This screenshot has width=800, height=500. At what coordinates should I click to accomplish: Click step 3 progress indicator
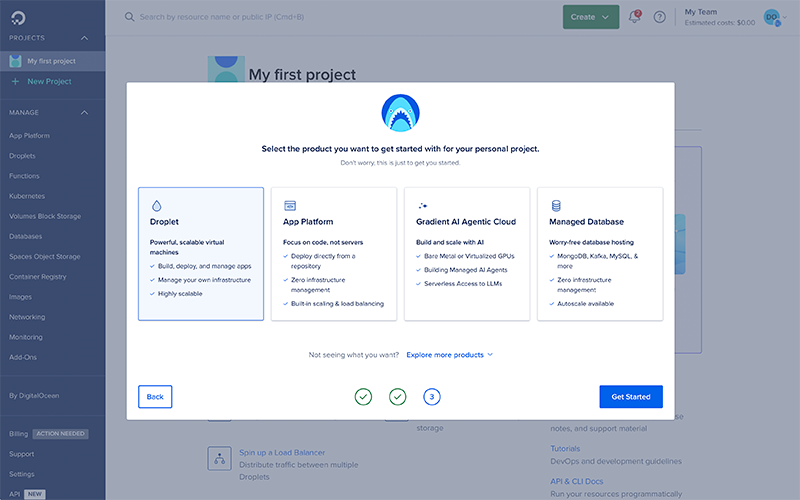coord(432,397)
